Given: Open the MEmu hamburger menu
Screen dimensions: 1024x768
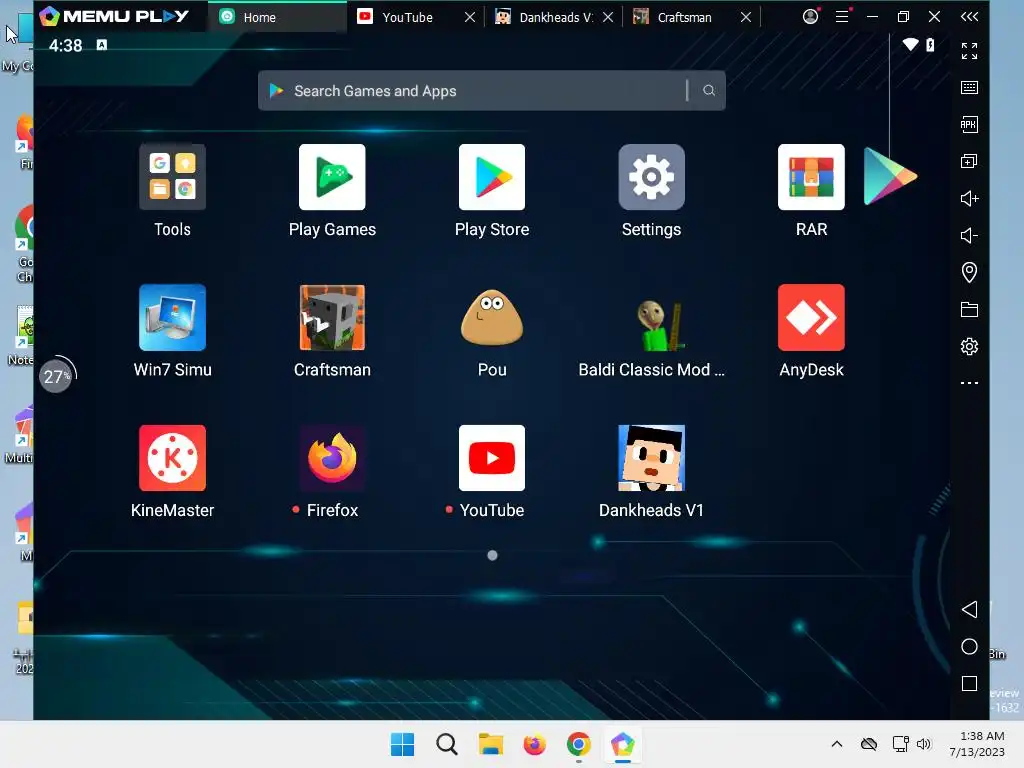Looking at the screenshot, I should pyautogui.click(x=842, y=16).
